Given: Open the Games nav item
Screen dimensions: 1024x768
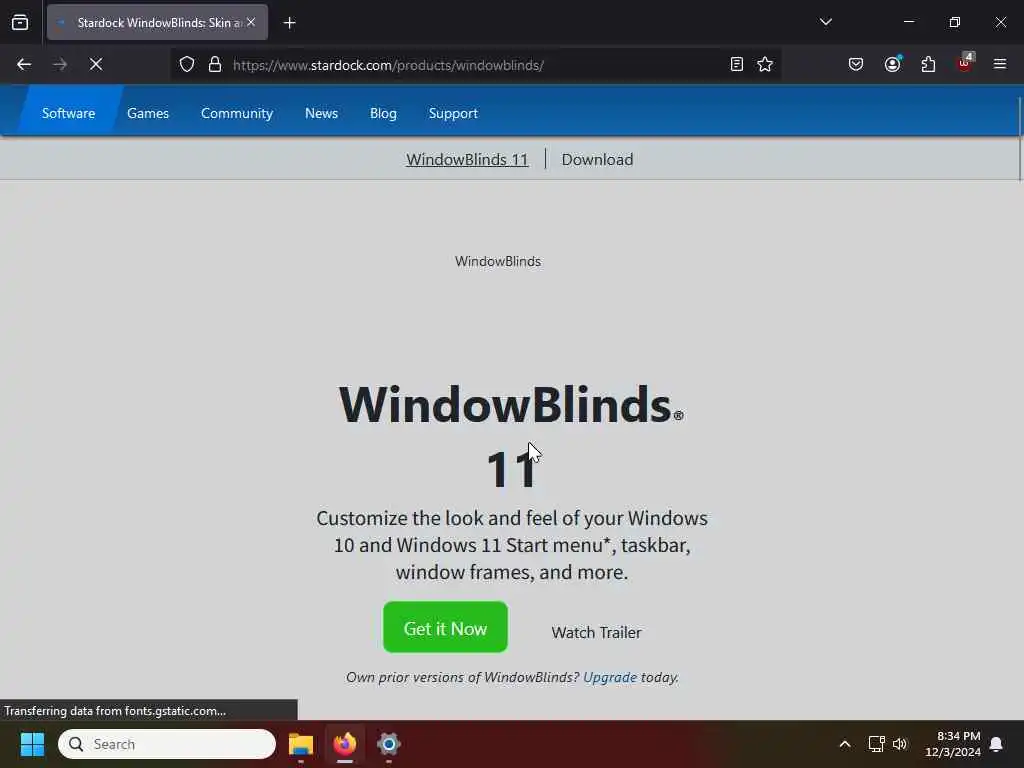Looking at the screenshot, I should (x=148, y=113).
